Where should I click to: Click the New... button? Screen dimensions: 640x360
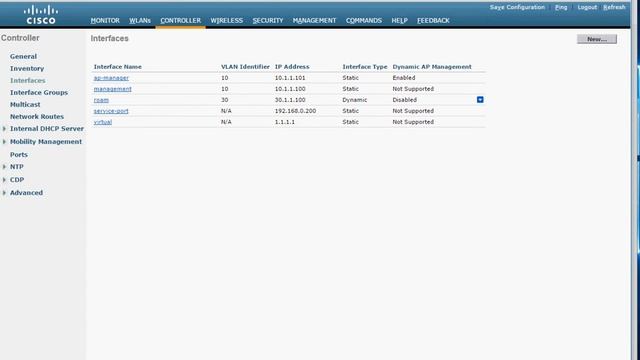point(597,39)
